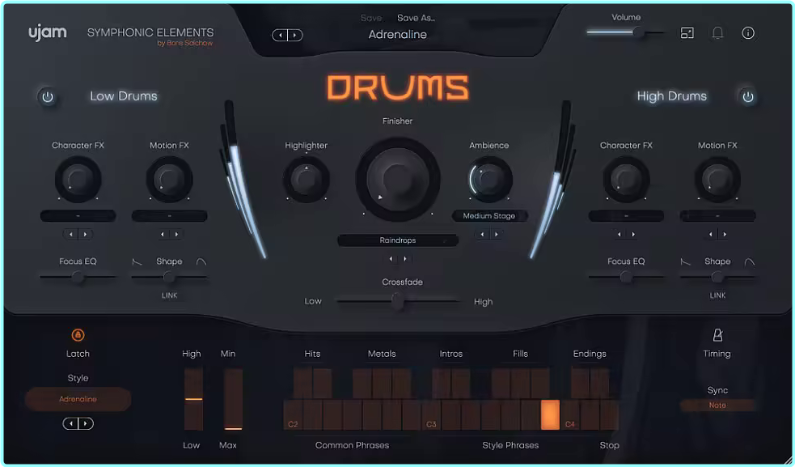Click Low Drums curved shape icon right of Shape

[201, 262]
